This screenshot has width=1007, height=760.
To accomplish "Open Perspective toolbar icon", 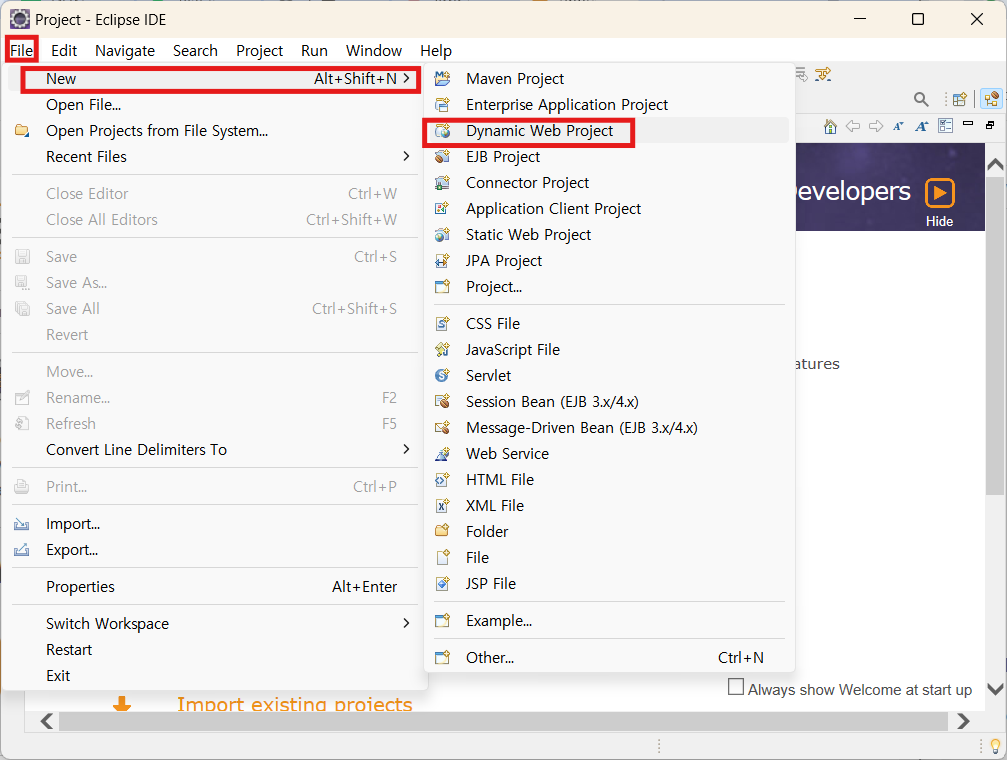I will point(960,100).
